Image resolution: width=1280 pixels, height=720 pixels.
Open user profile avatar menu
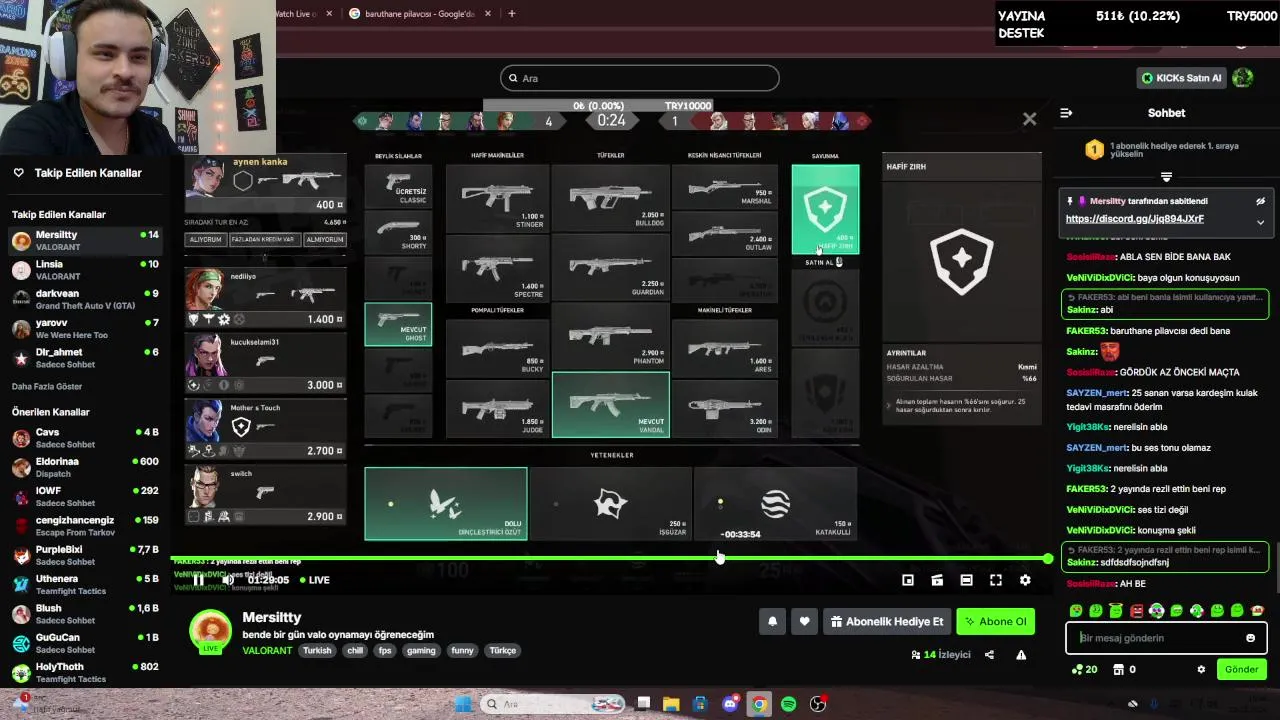point(1243,78)
